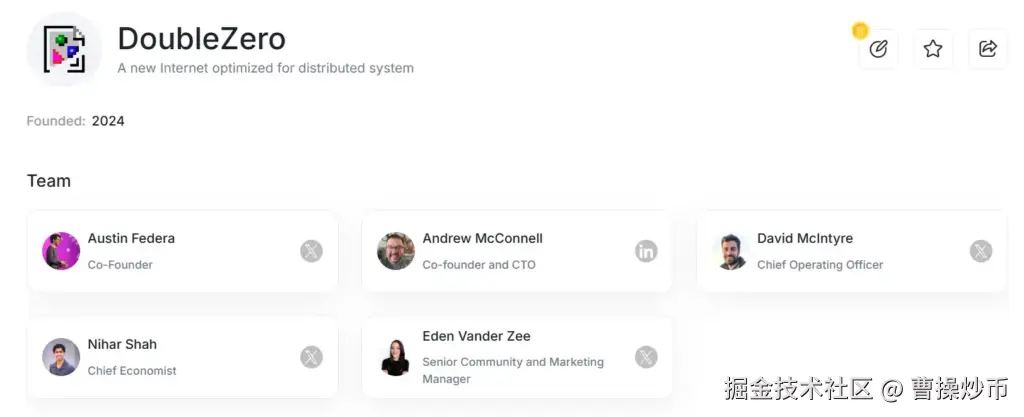Open Andrew McConnell's LinkedIn icon

point(646,251)
